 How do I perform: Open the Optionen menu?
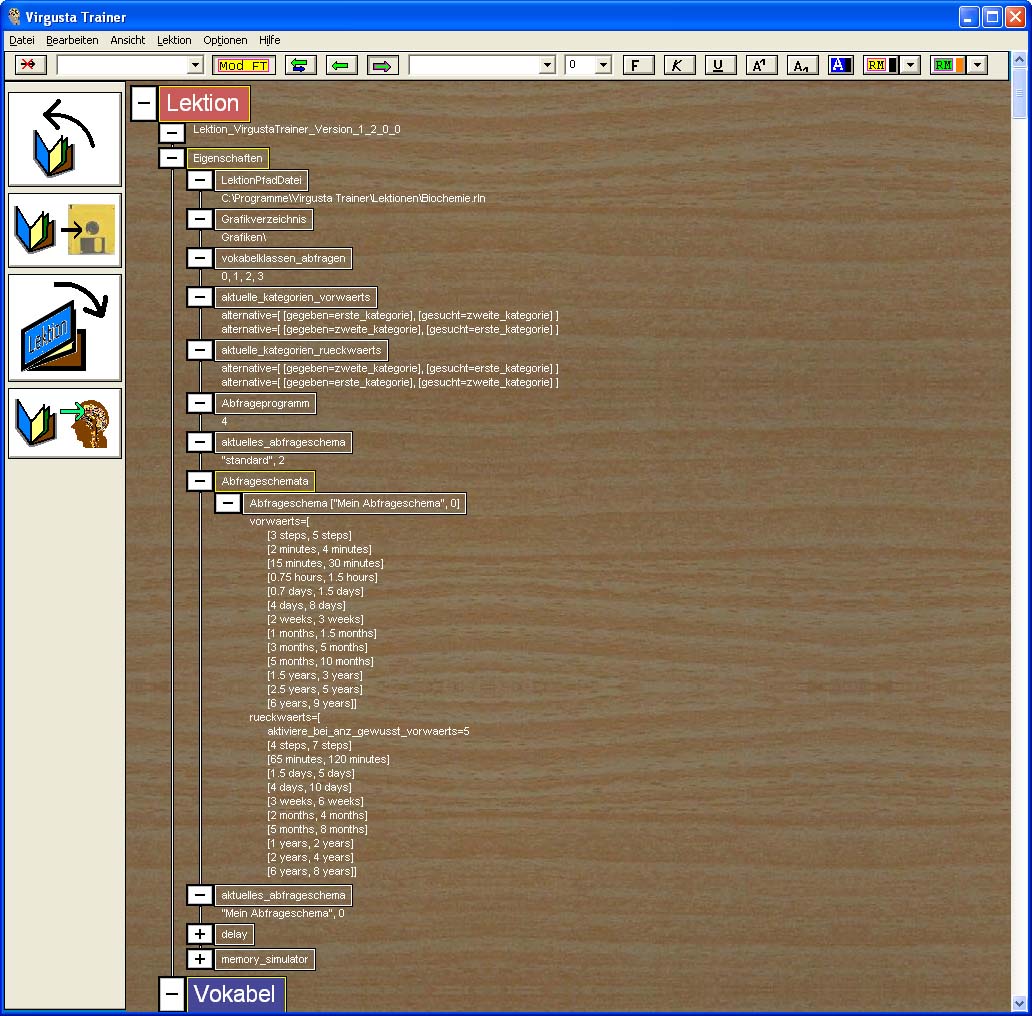tap(225, 40)
